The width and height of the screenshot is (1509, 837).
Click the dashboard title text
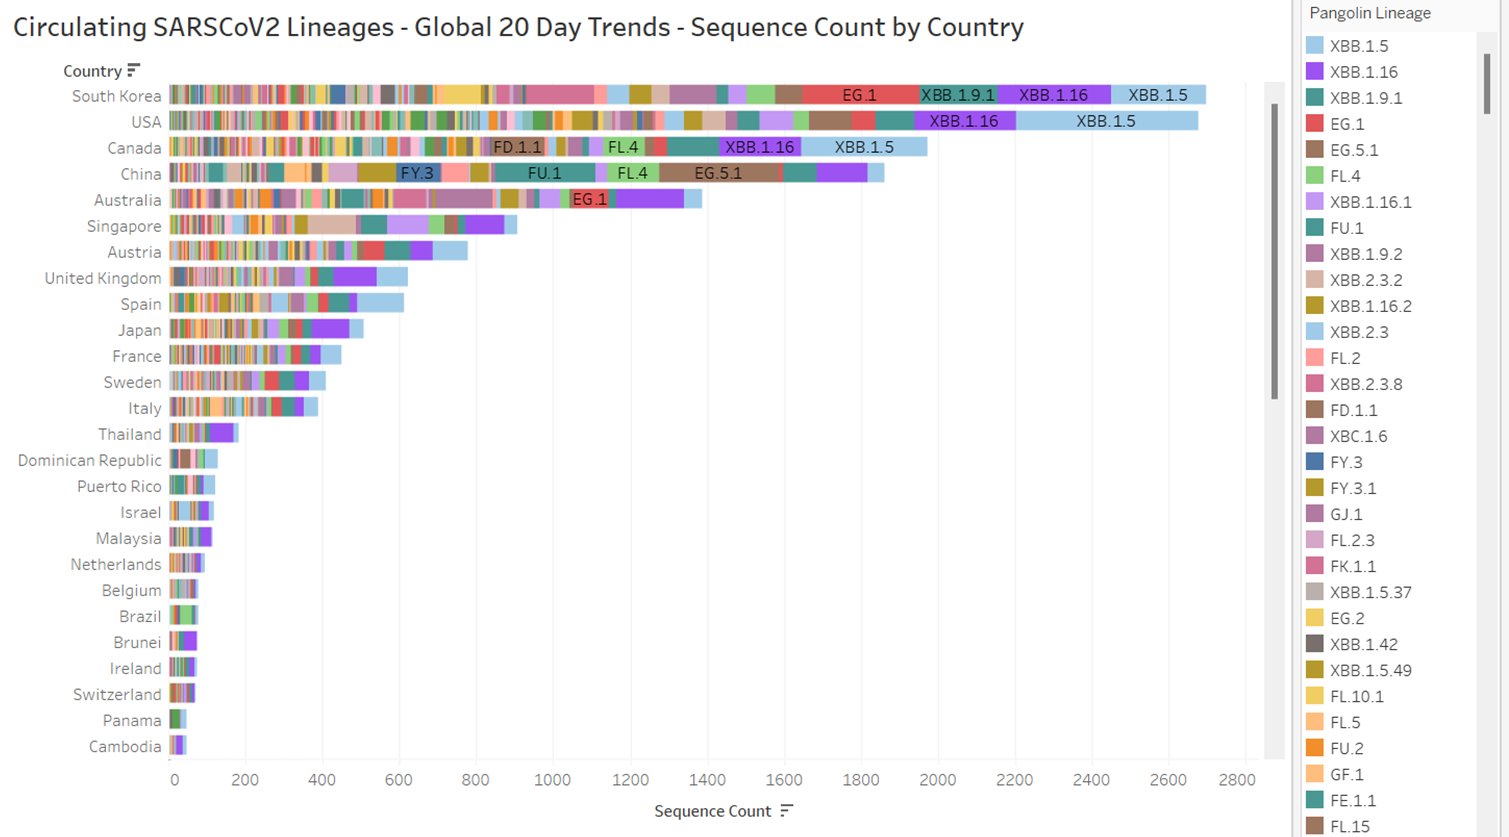(517, 27)
